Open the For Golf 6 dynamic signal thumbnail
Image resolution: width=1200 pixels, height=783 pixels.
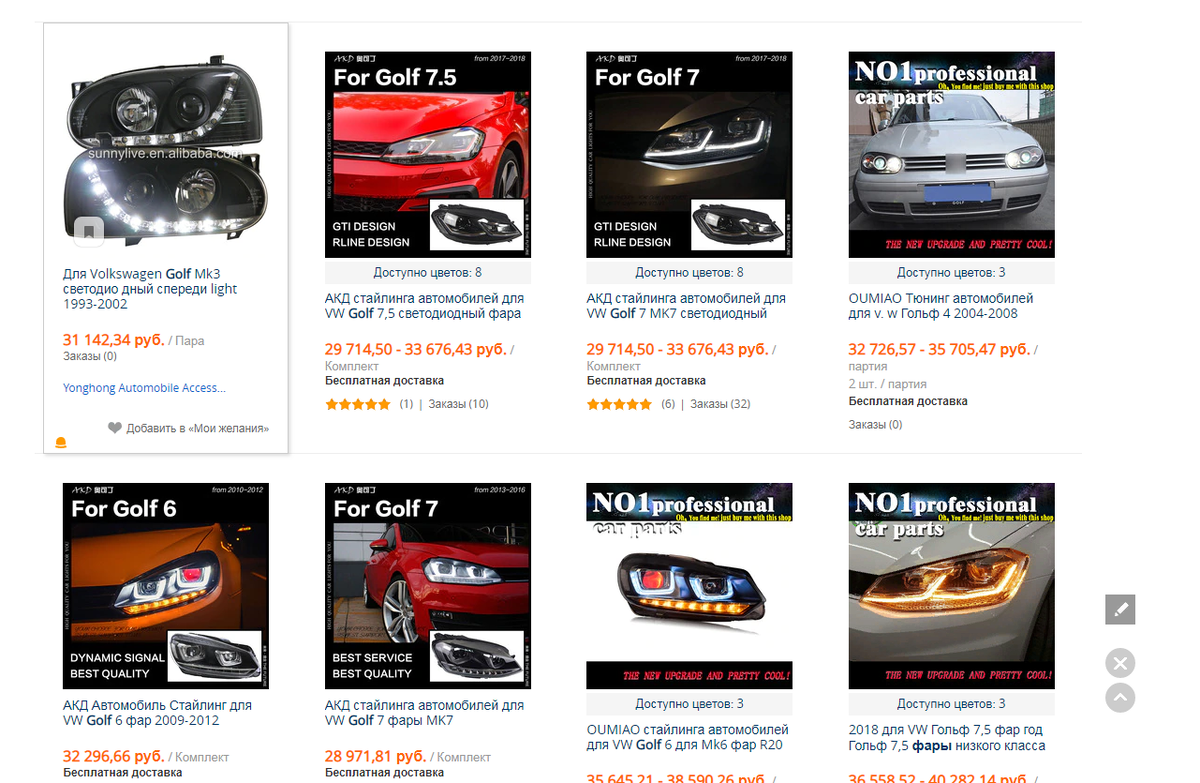pyautogui.click(x=166, y=586)
